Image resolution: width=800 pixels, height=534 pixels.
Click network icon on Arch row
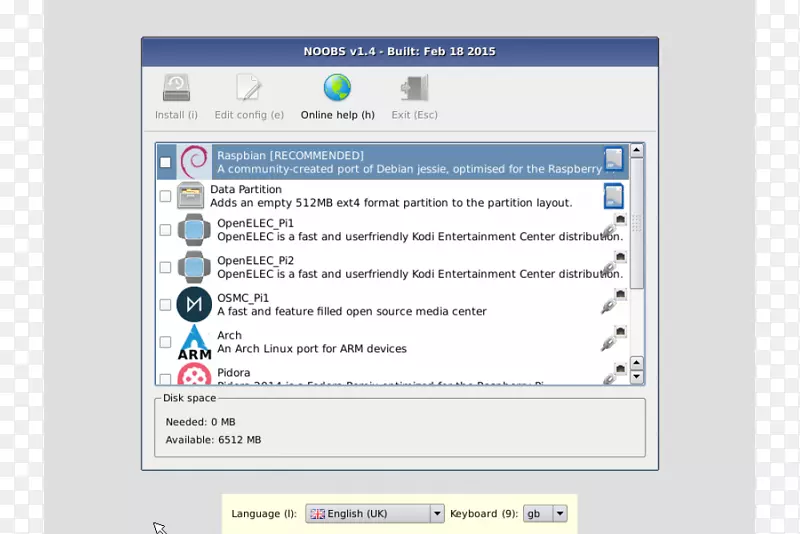(x=614, y=339)
